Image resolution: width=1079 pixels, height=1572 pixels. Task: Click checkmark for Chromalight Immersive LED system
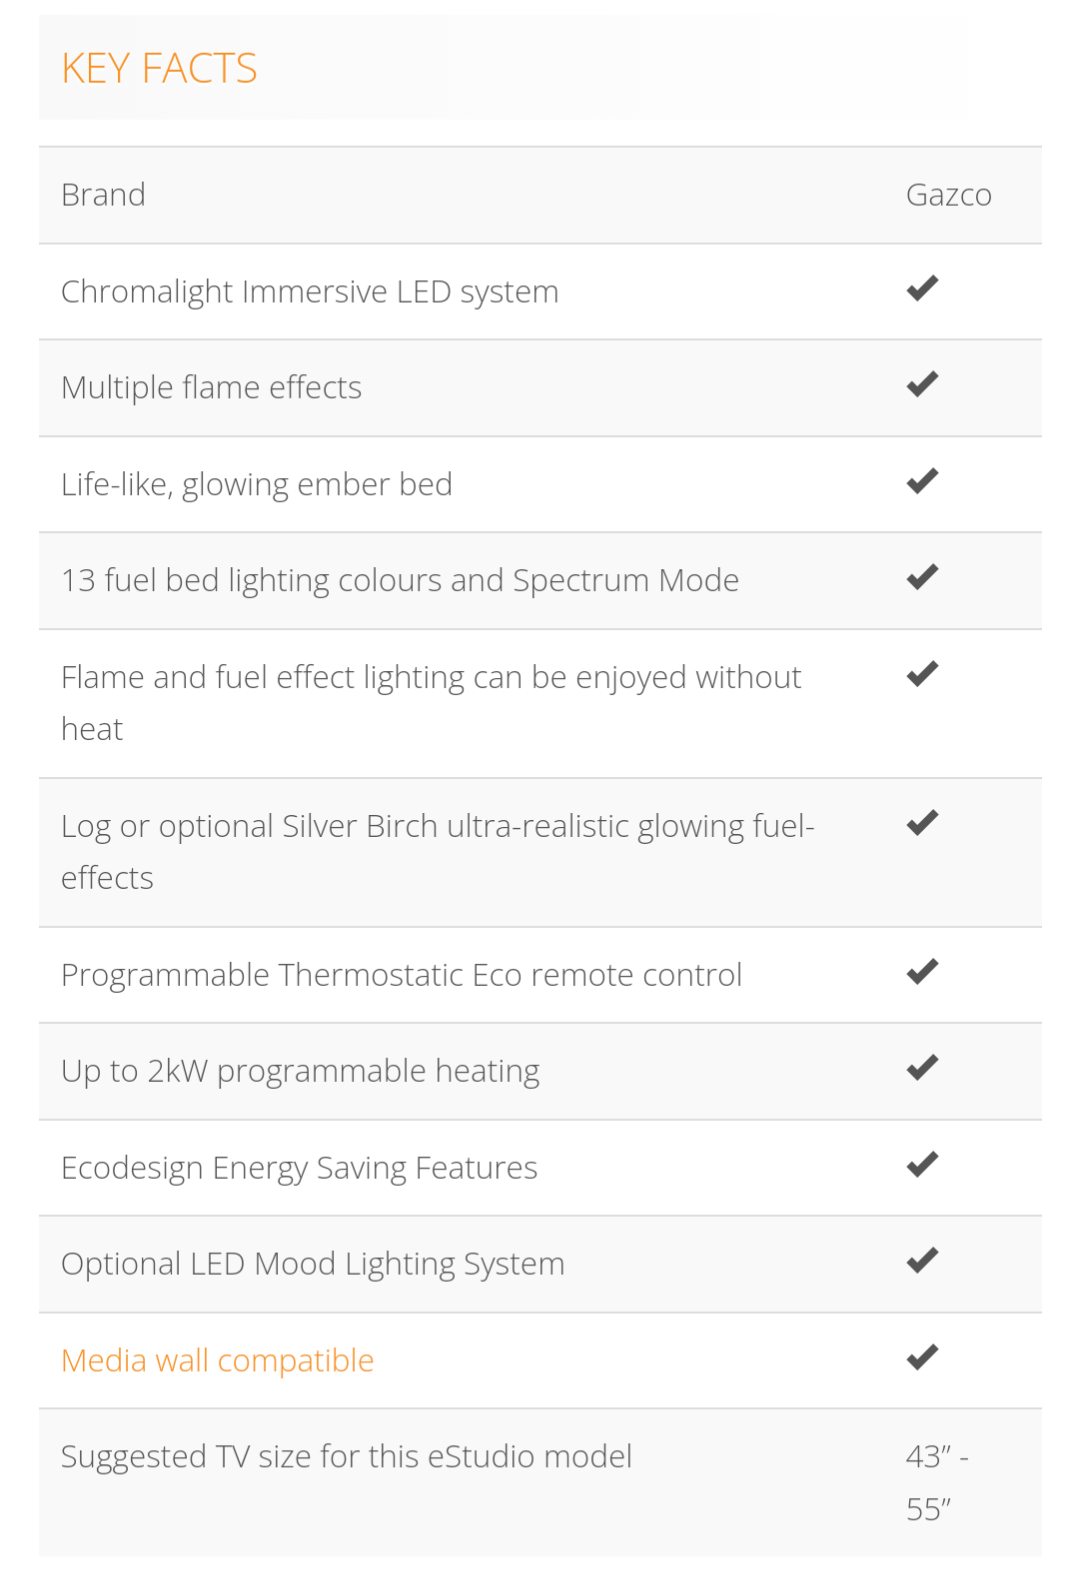(922, 288)
